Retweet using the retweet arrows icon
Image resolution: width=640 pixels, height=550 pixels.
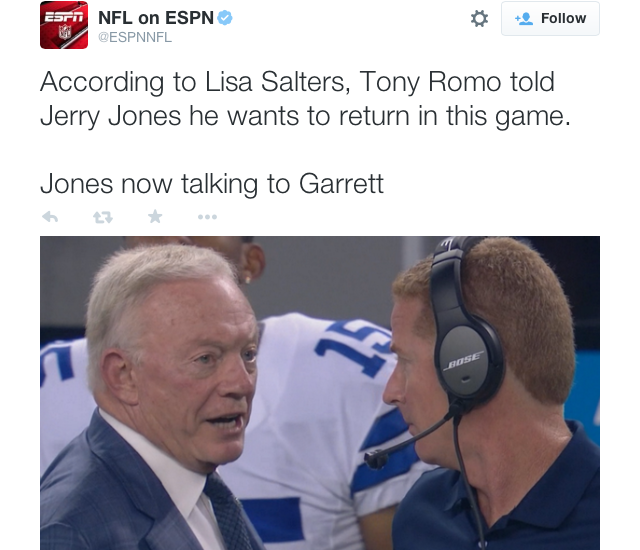pyautogui.click(x=102, y=217)
